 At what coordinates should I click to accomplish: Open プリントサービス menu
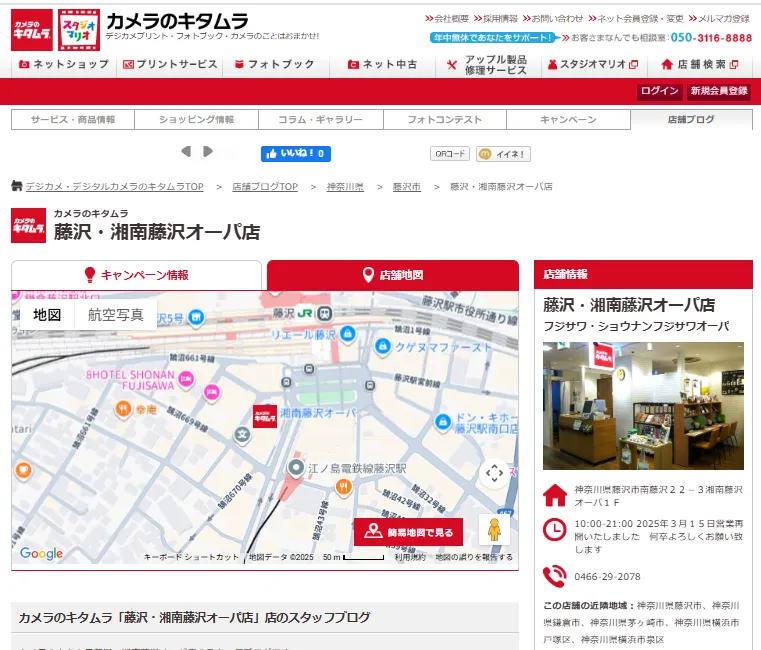click(170, 64)
